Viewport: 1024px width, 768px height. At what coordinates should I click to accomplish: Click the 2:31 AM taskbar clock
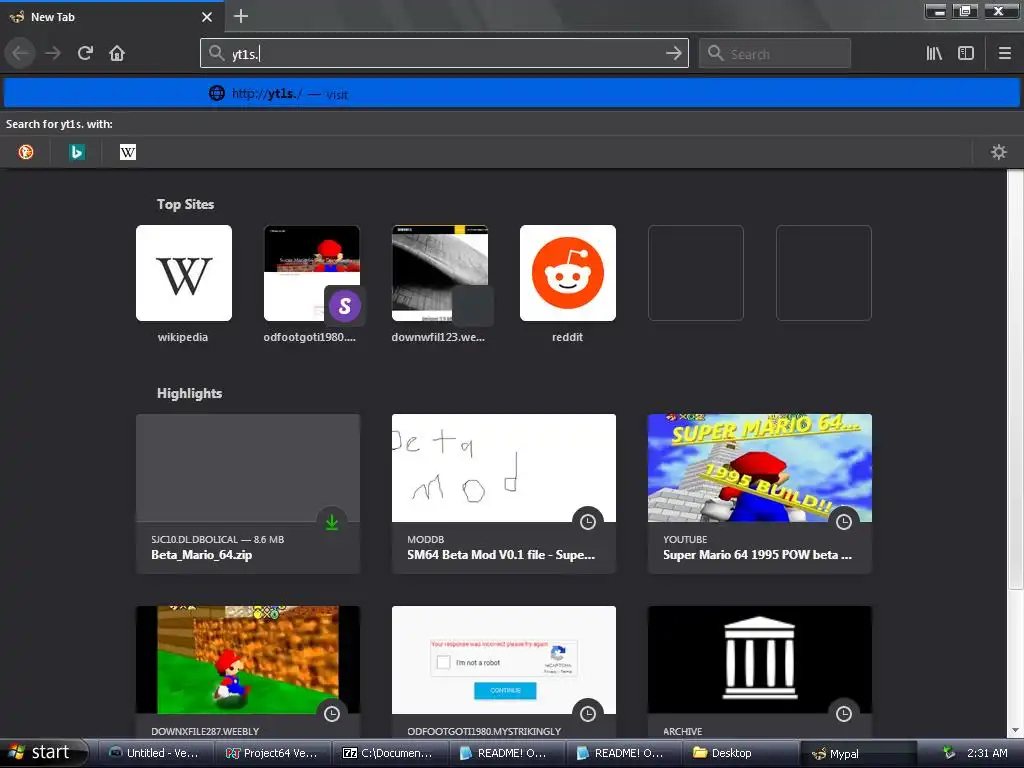[987, 753]
